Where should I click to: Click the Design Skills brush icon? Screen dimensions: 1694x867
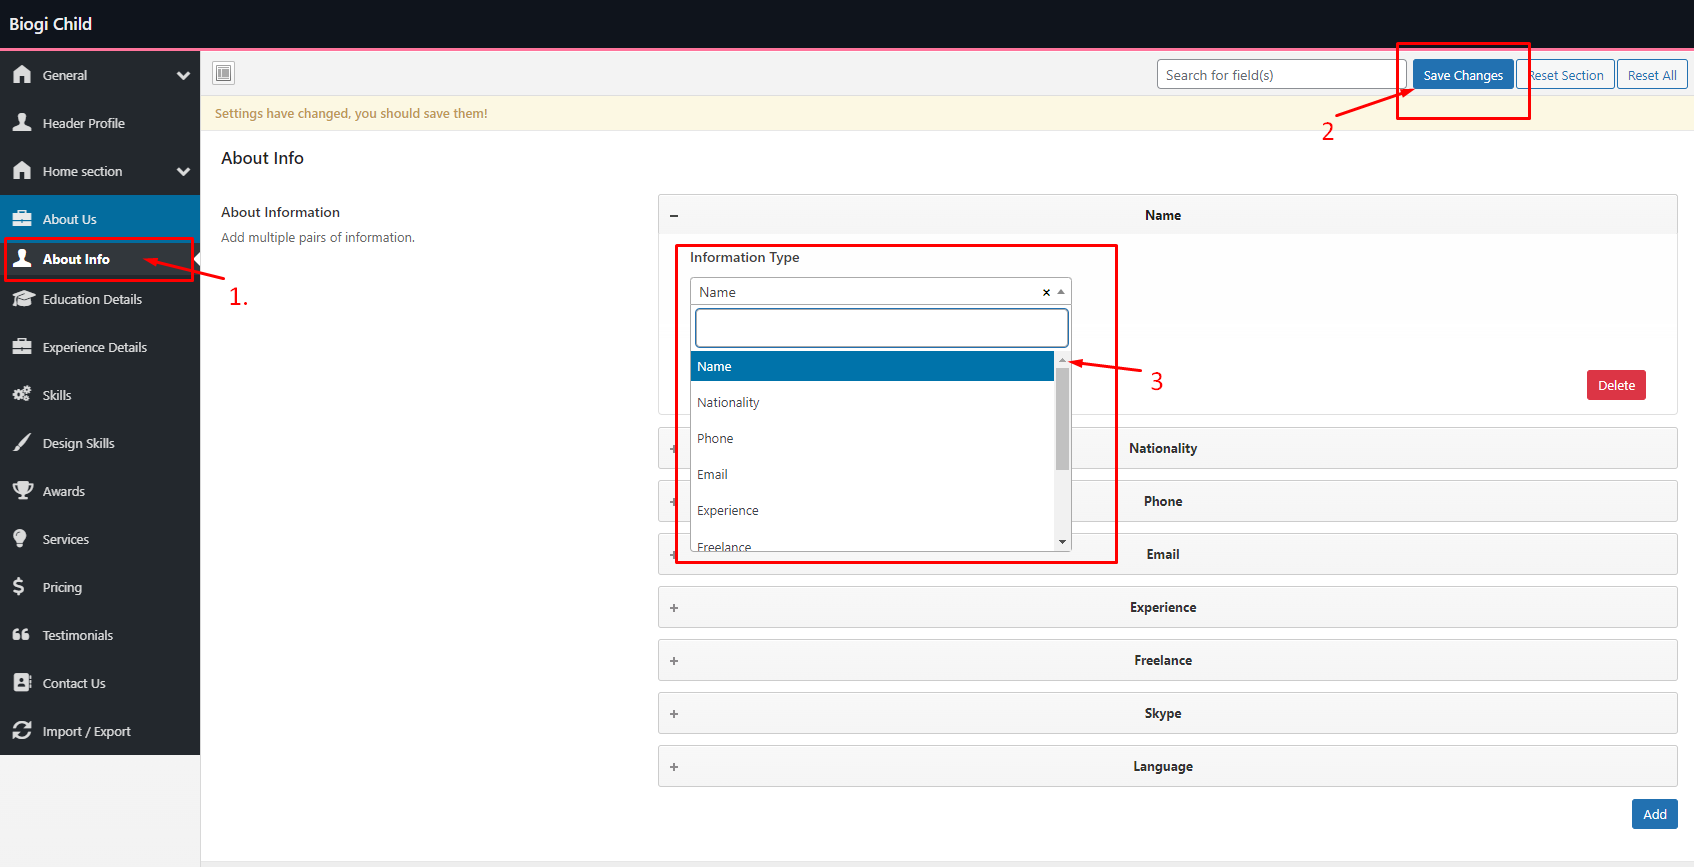tap(22, 442)
